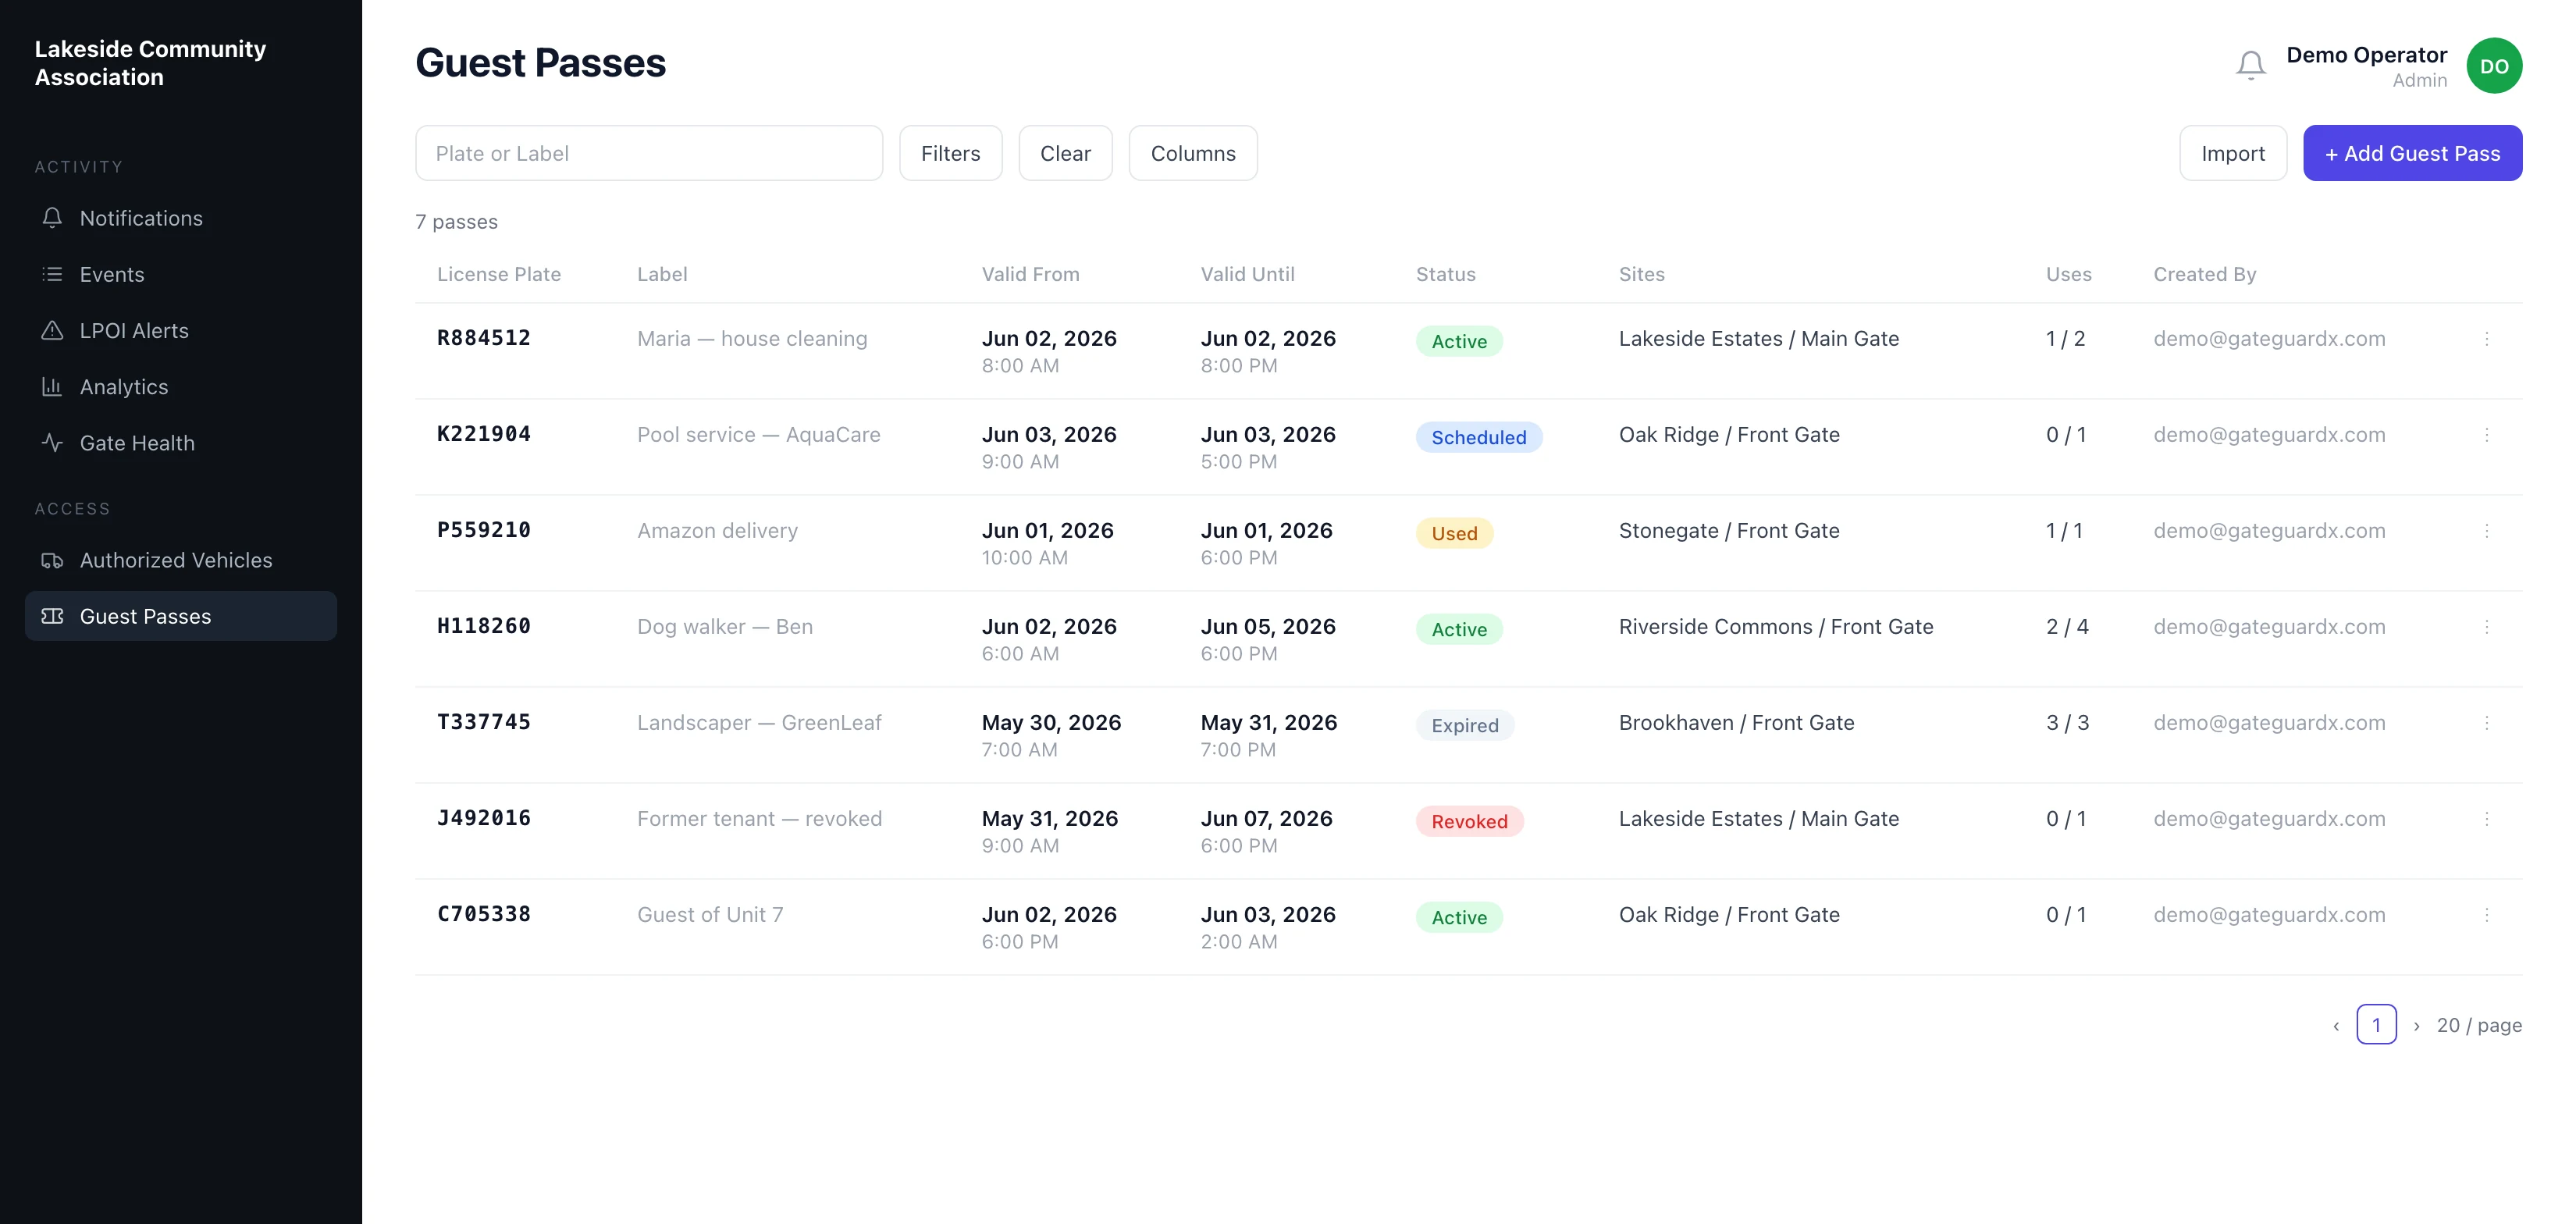Image resolution: width=2576 pixels, height=1224 pixels.
Task: Click the Clear button
Action: pos(1065,153)
